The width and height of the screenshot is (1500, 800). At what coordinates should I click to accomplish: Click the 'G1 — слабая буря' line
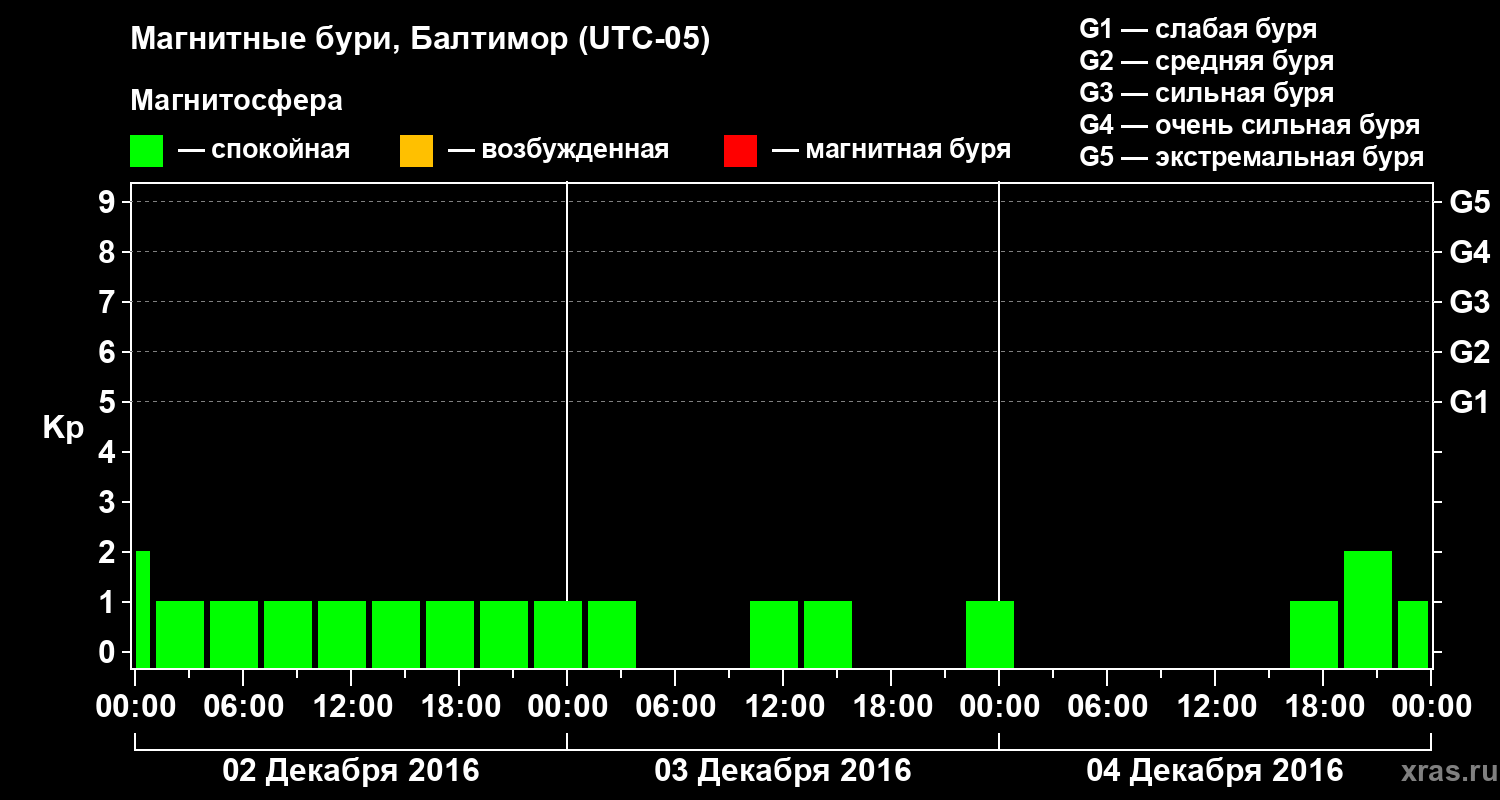coord(1198,29)
